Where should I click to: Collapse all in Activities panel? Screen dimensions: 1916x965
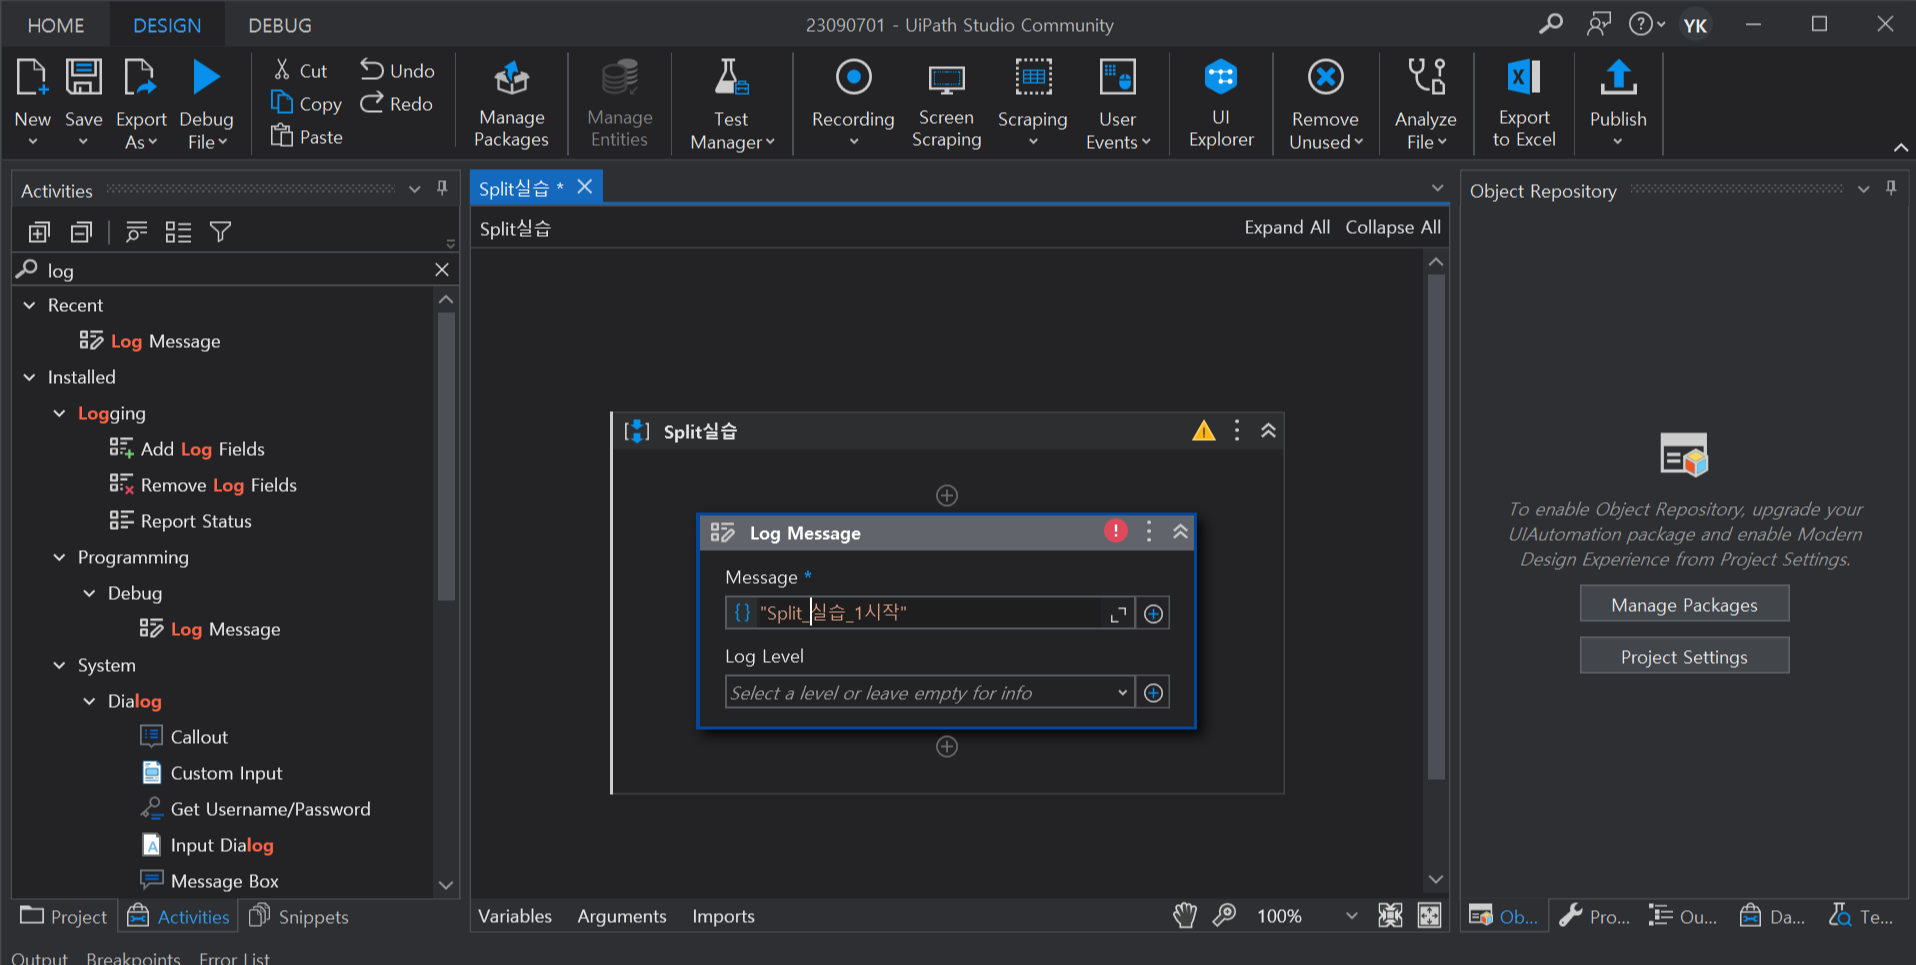tap(81, 232)
